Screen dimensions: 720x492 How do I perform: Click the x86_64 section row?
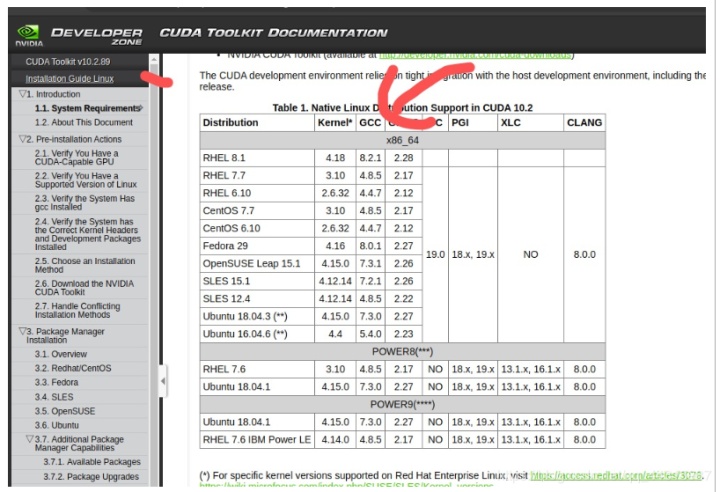click(403, 141)
